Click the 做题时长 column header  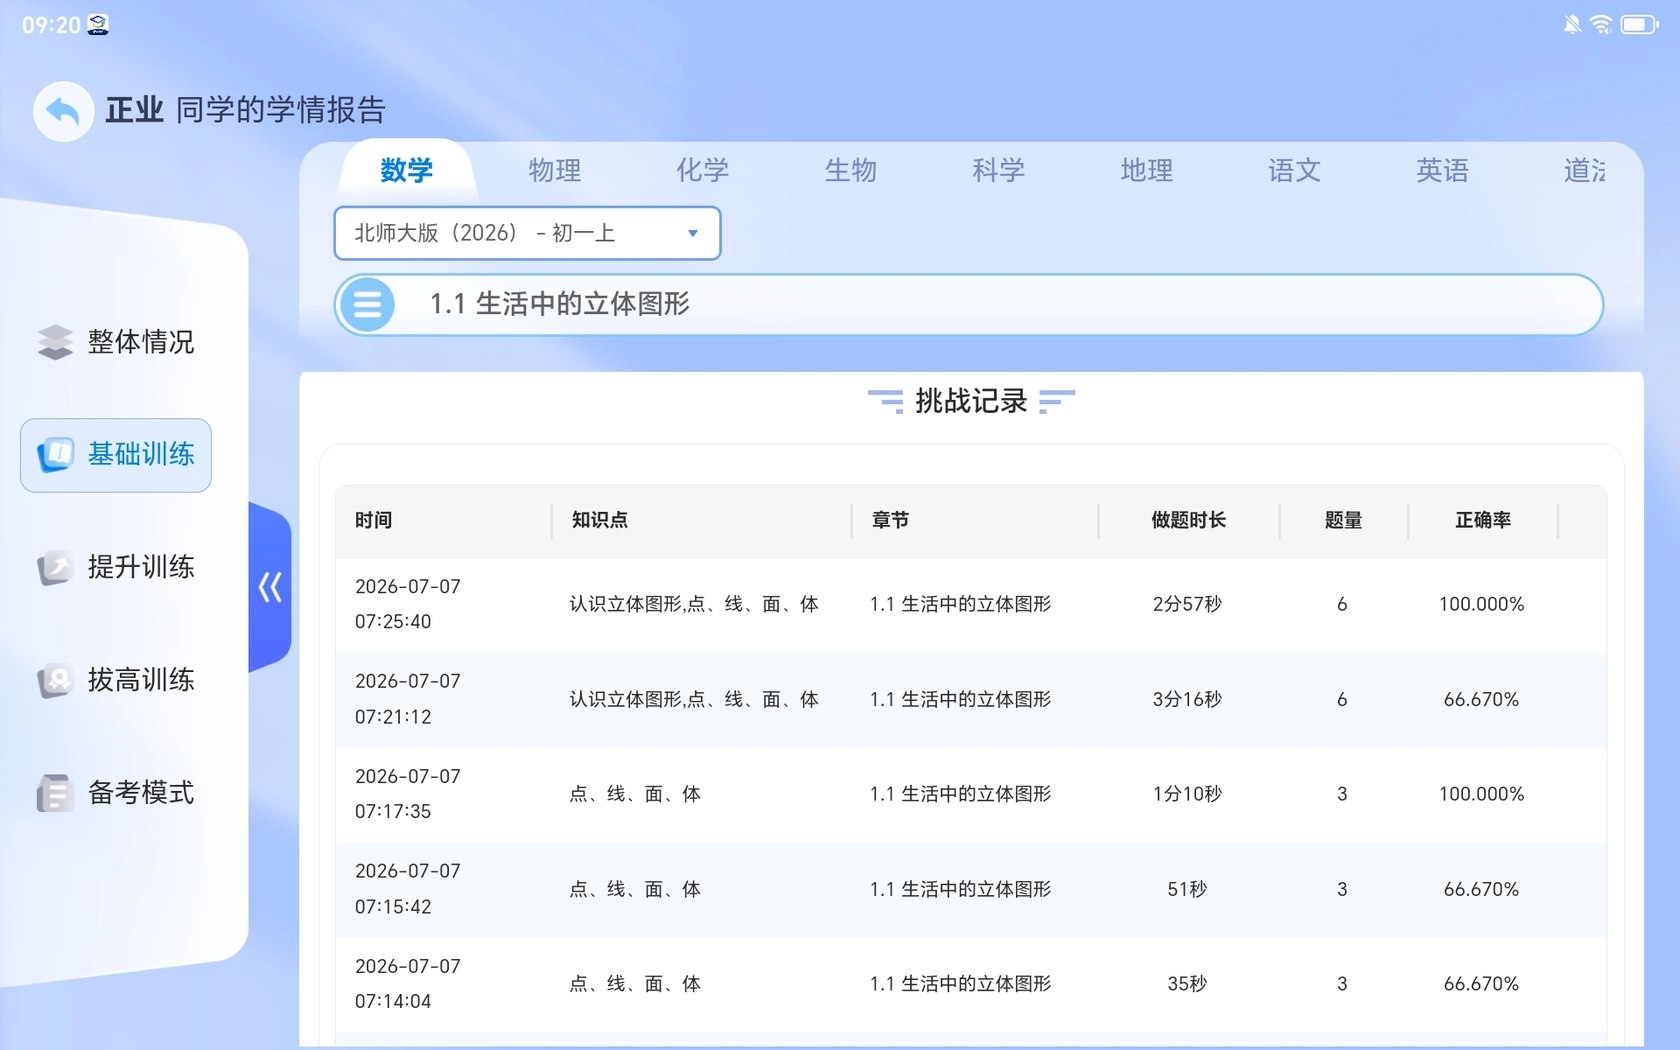1188,520
